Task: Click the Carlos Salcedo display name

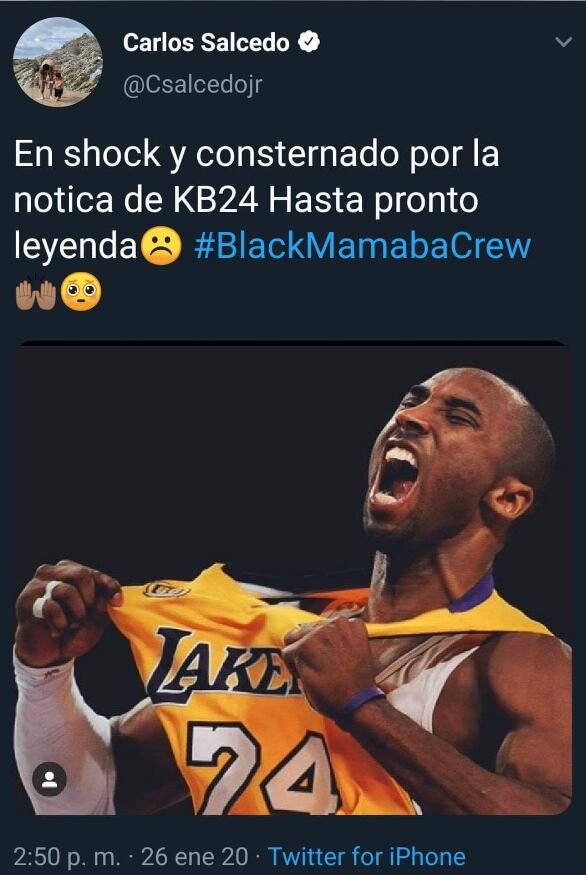Action: pyautogui.click(x=206, y=42)
